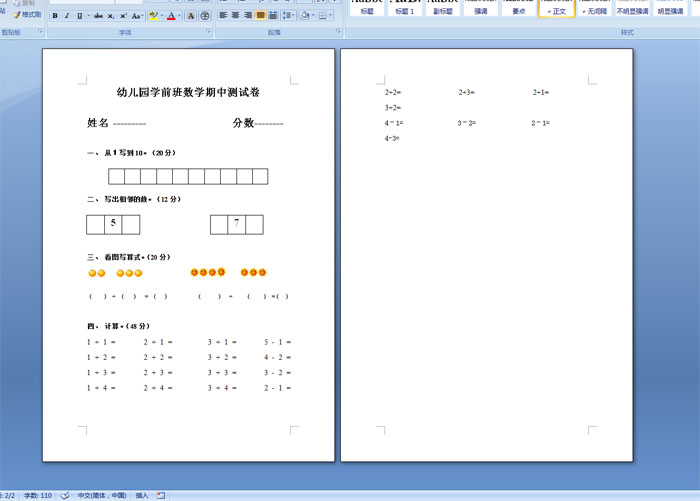Apply 标题 style
This screenshot has height=501, width=700.
coord(367,8)
